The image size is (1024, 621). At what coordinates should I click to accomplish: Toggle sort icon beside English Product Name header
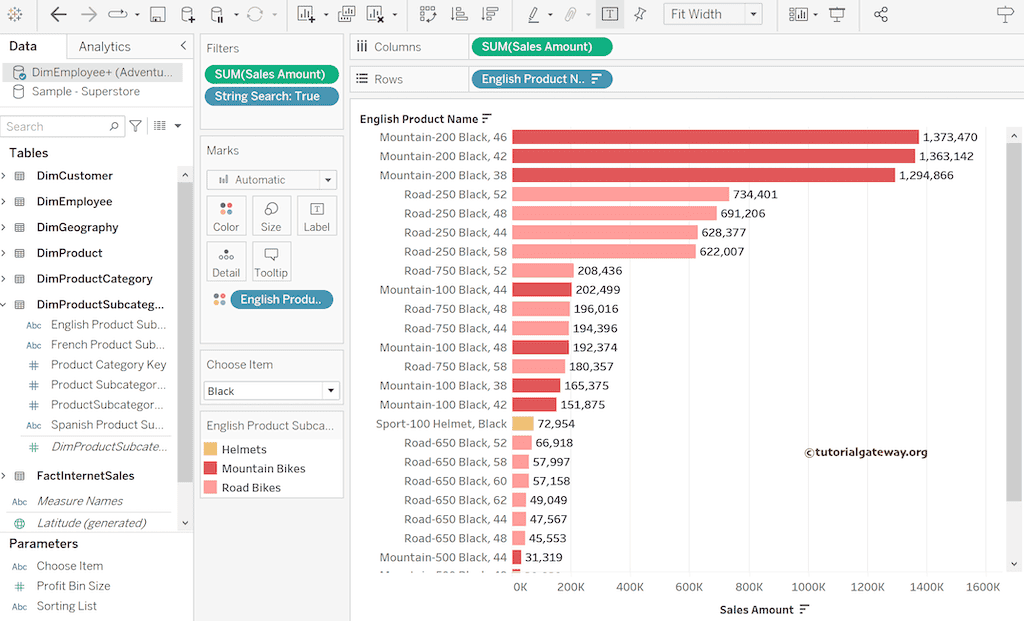[x=487, y=119]
